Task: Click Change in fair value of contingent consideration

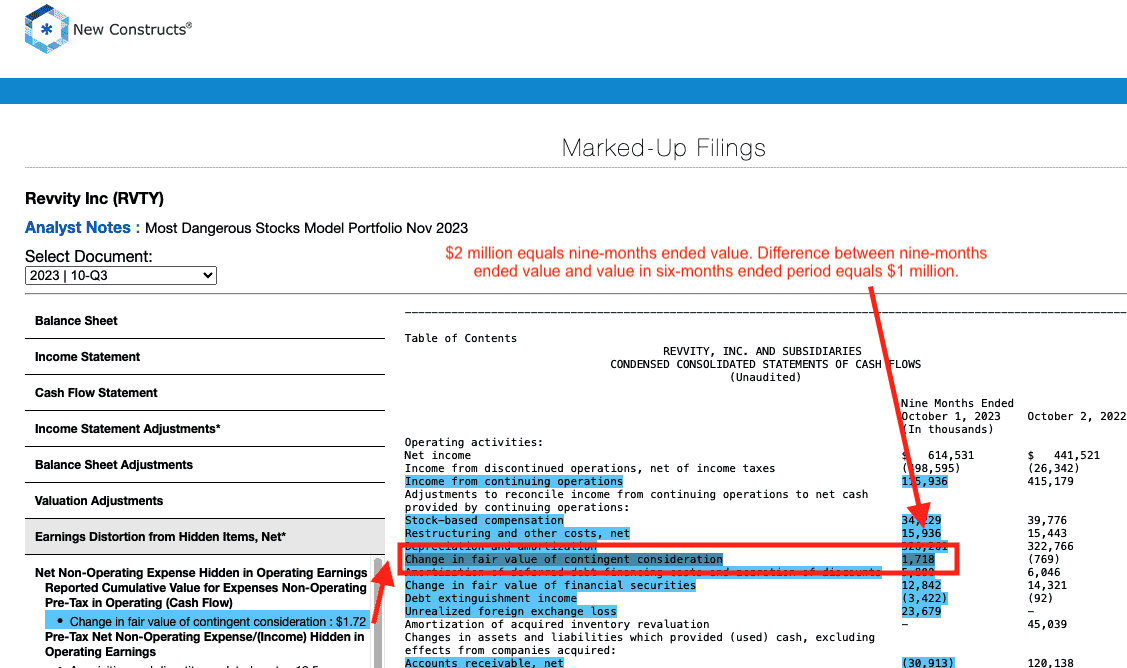Action: (564, 559)
